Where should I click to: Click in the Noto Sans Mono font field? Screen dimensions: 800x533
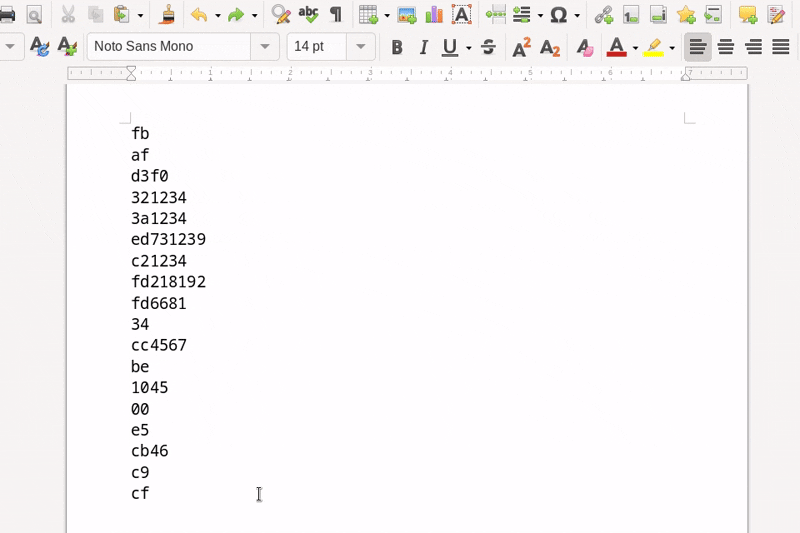coord(168,47)
